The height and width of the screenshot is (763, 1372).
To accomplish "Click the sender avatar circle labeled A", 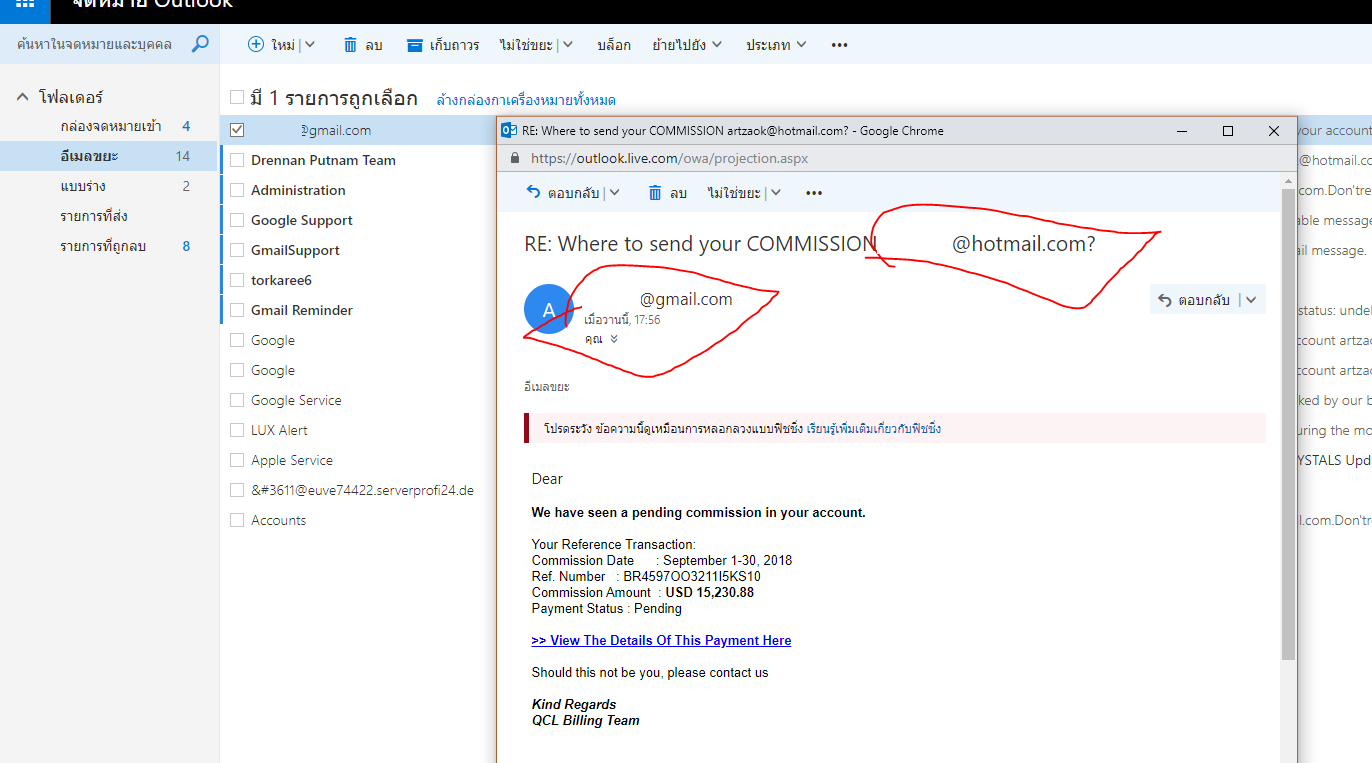I will 548,310.
